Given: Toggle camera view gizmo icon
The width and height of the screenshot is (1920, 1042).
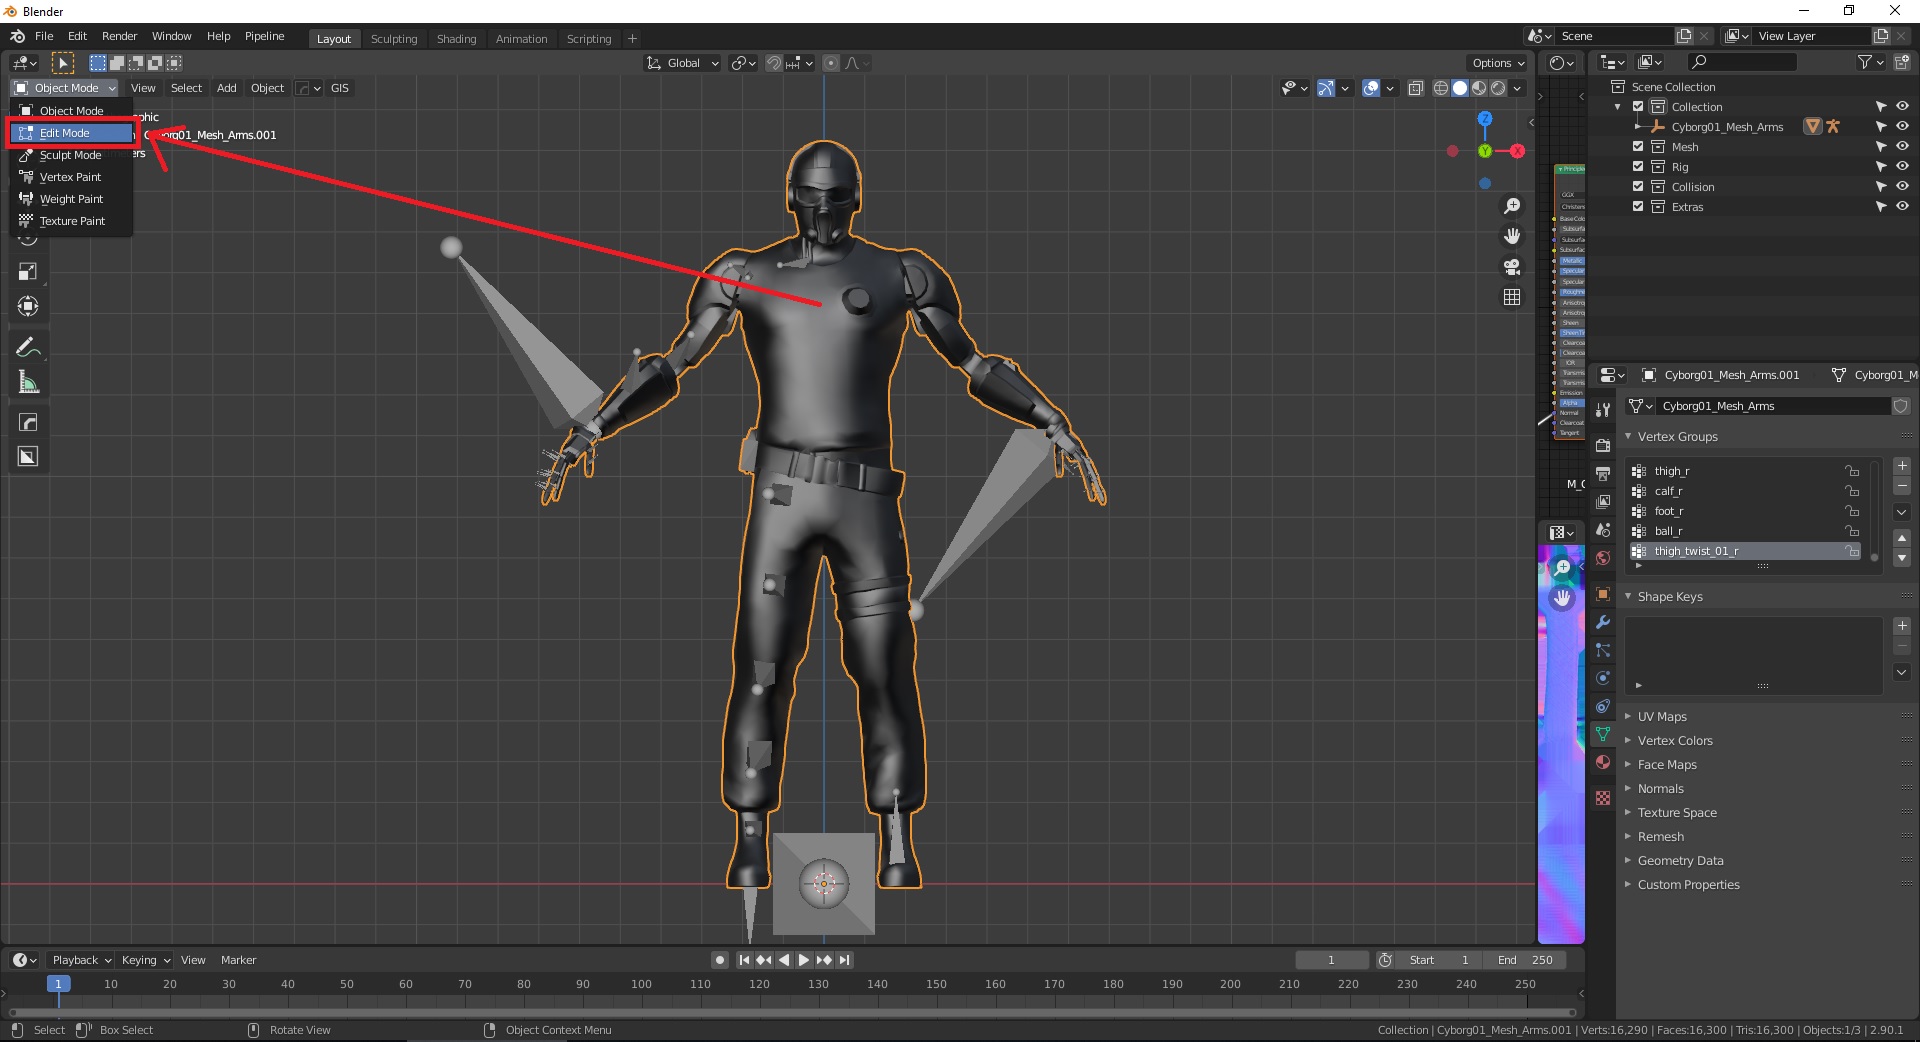Looking at the screenshot, I should (1512, 267).
